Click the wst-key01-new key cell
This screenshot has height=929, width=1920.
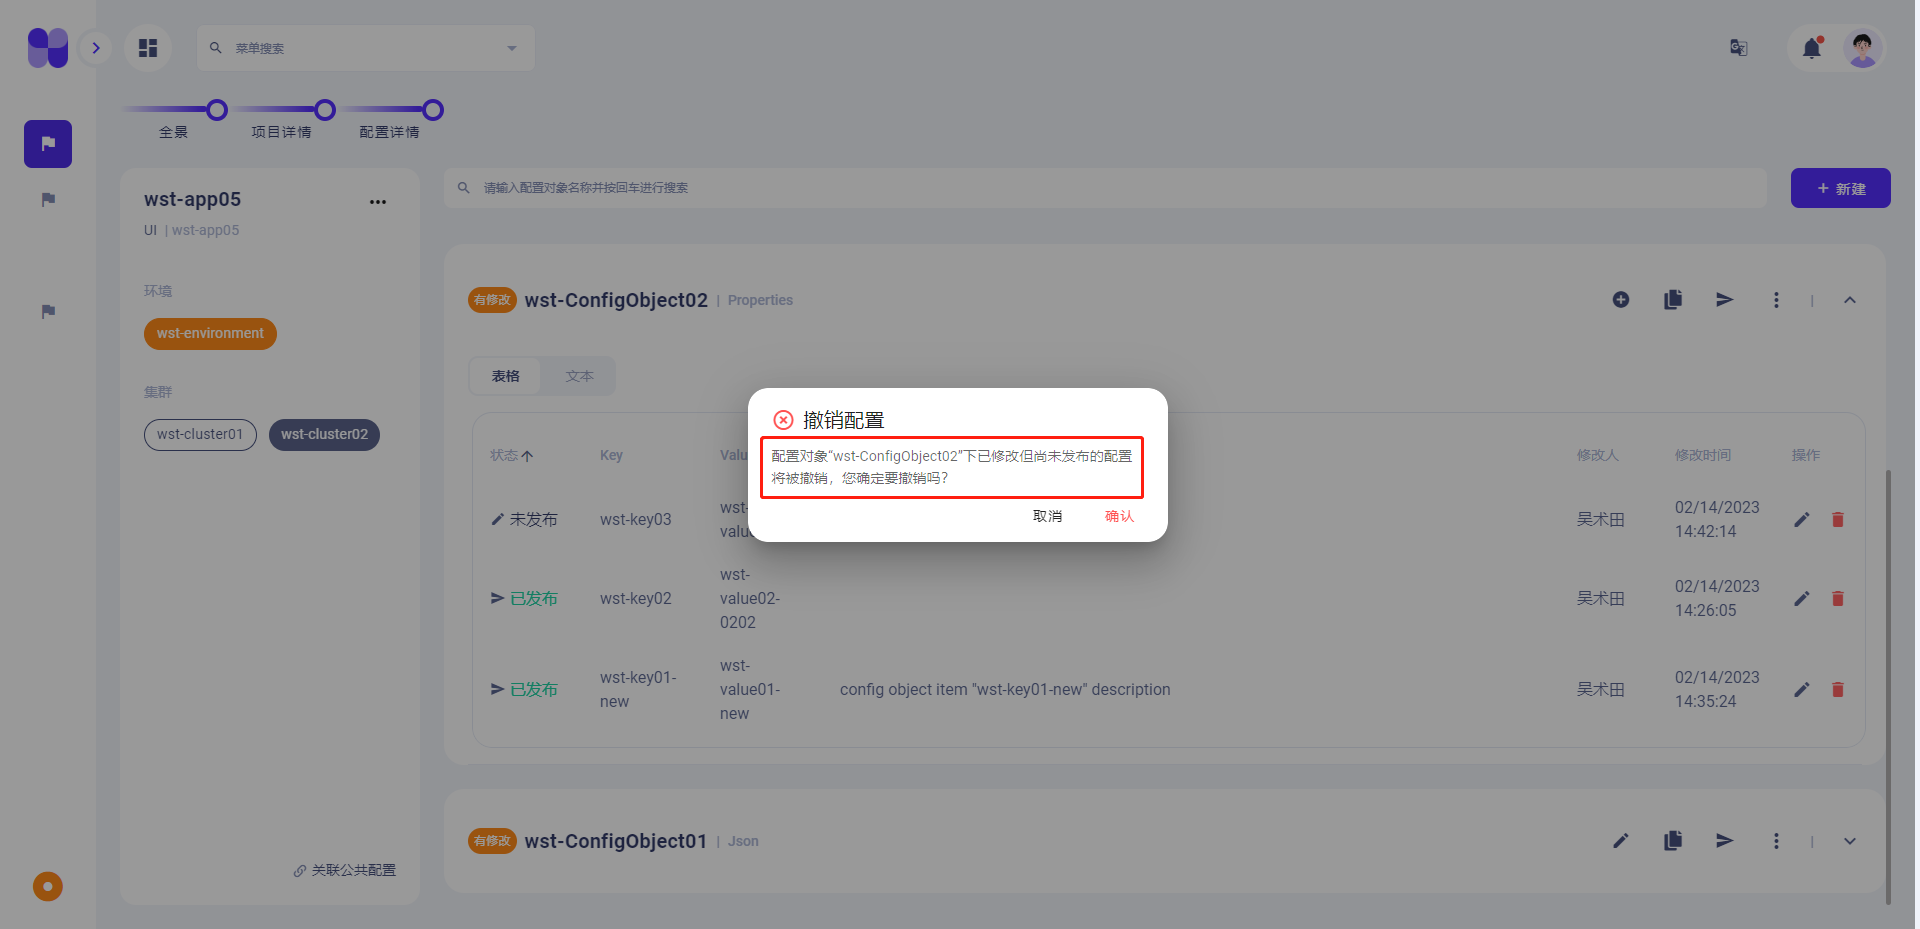(638, 690)
